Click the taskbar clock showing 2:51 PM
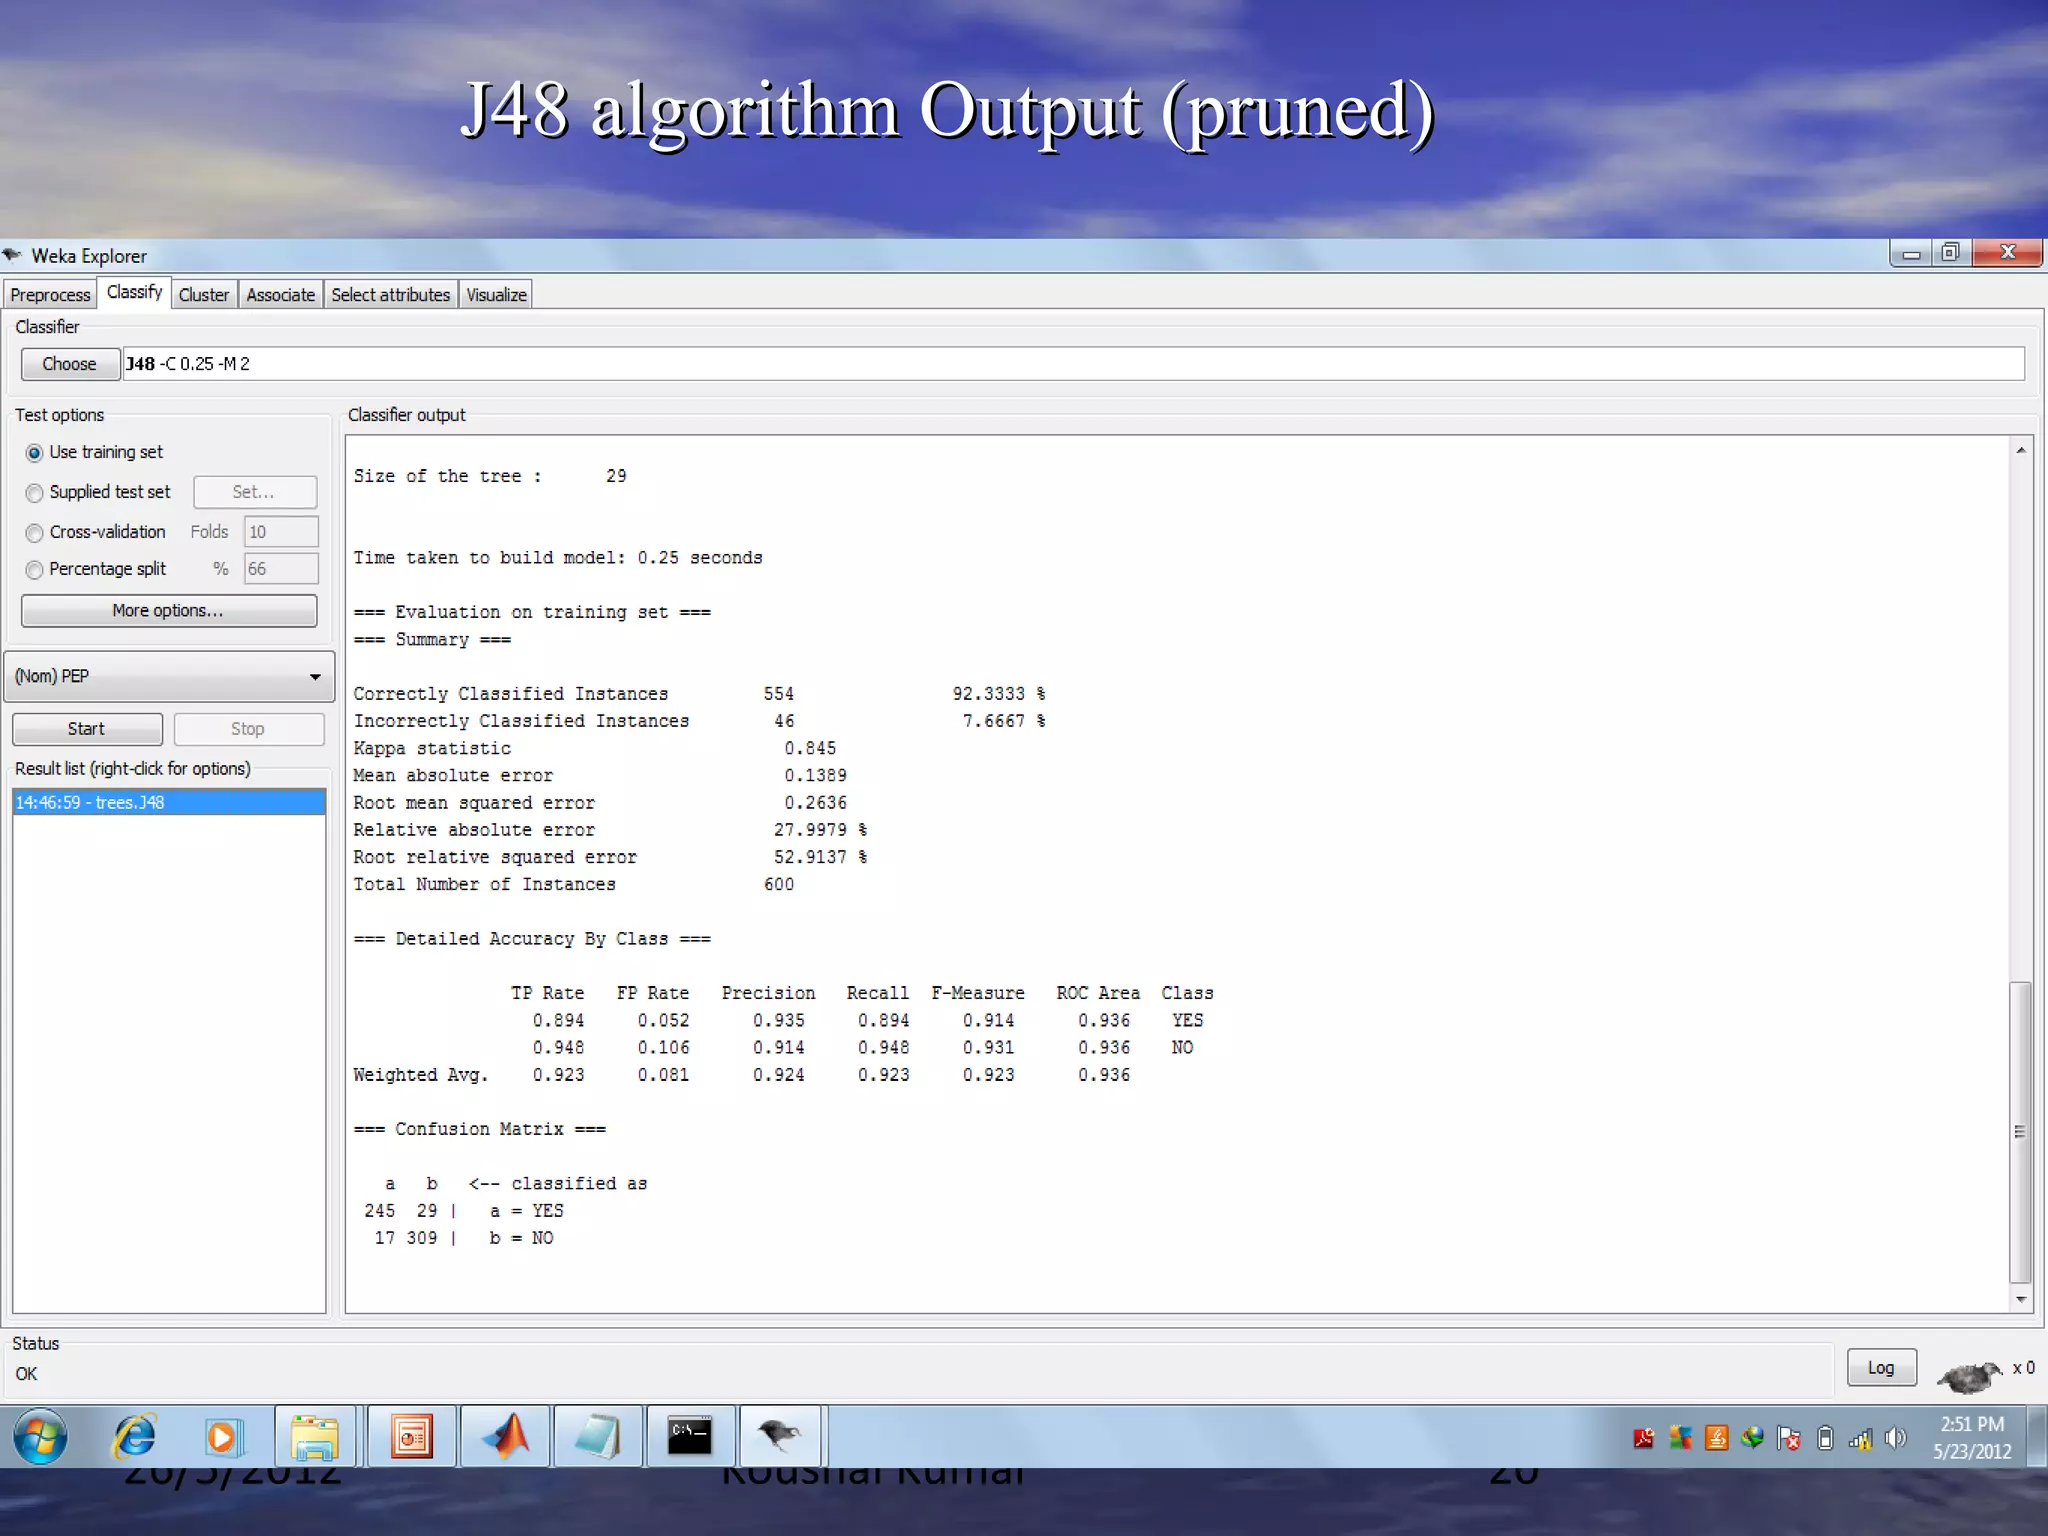 pos(1971,1438)
